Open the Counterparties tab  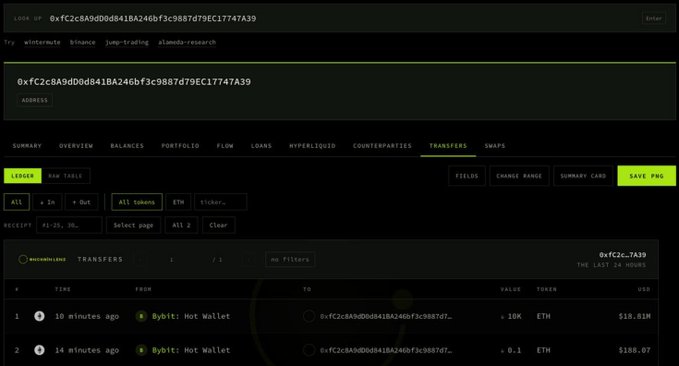click(382, 146)
